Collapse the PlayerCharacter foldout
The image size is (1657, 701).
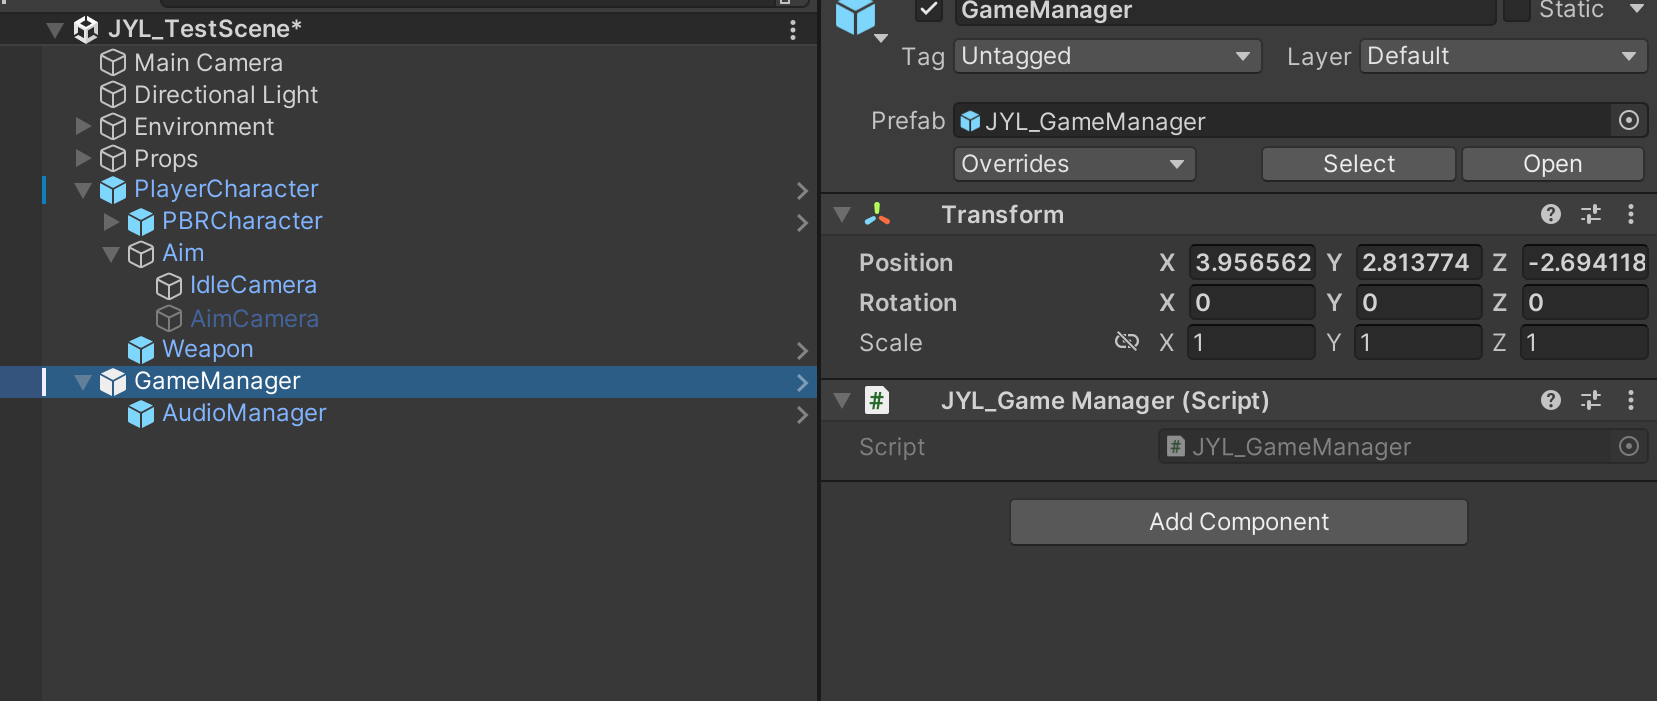pos(83,190)
